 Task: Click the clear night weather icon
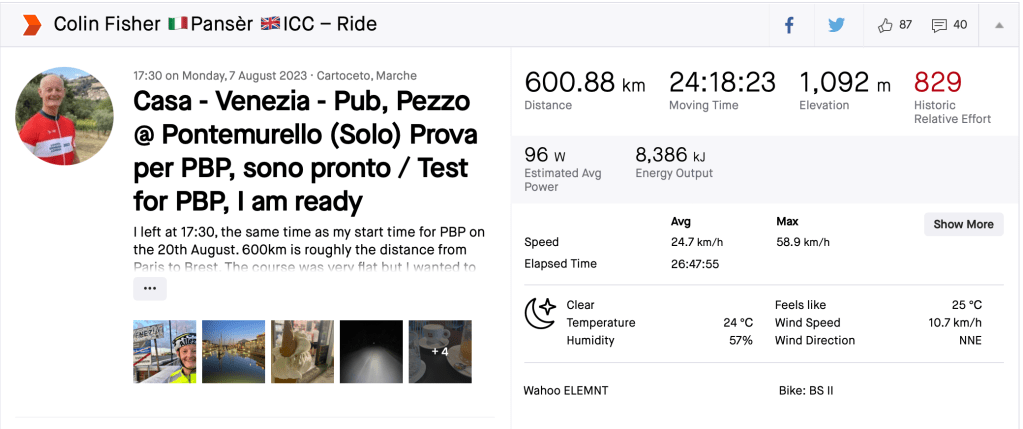[x=540, y=314]
